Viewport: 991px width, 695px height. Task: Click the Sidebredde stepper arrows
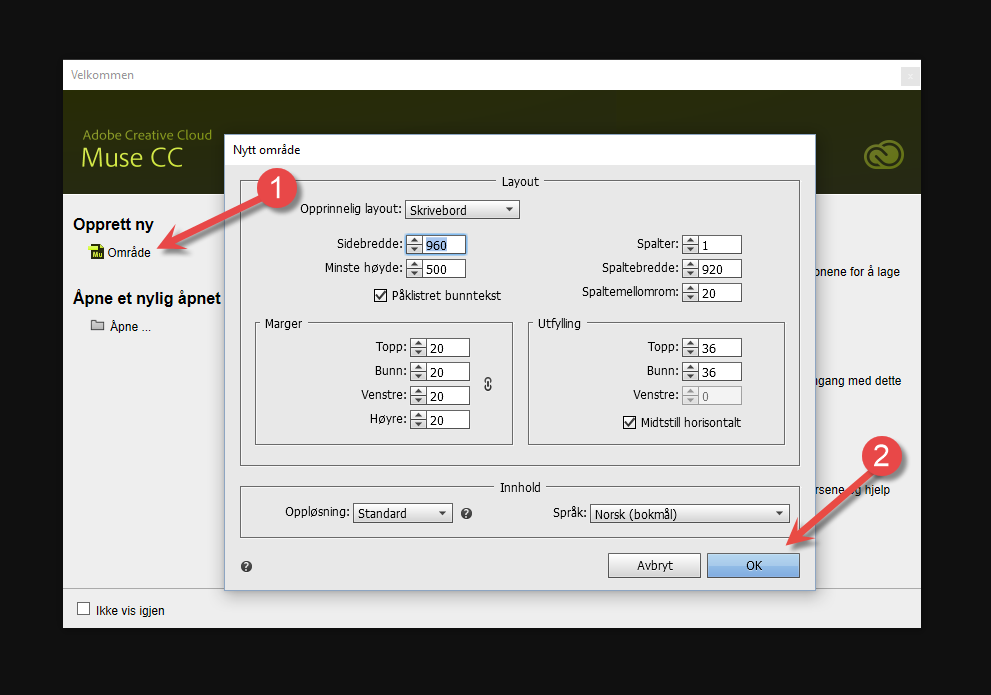(415, 245)
